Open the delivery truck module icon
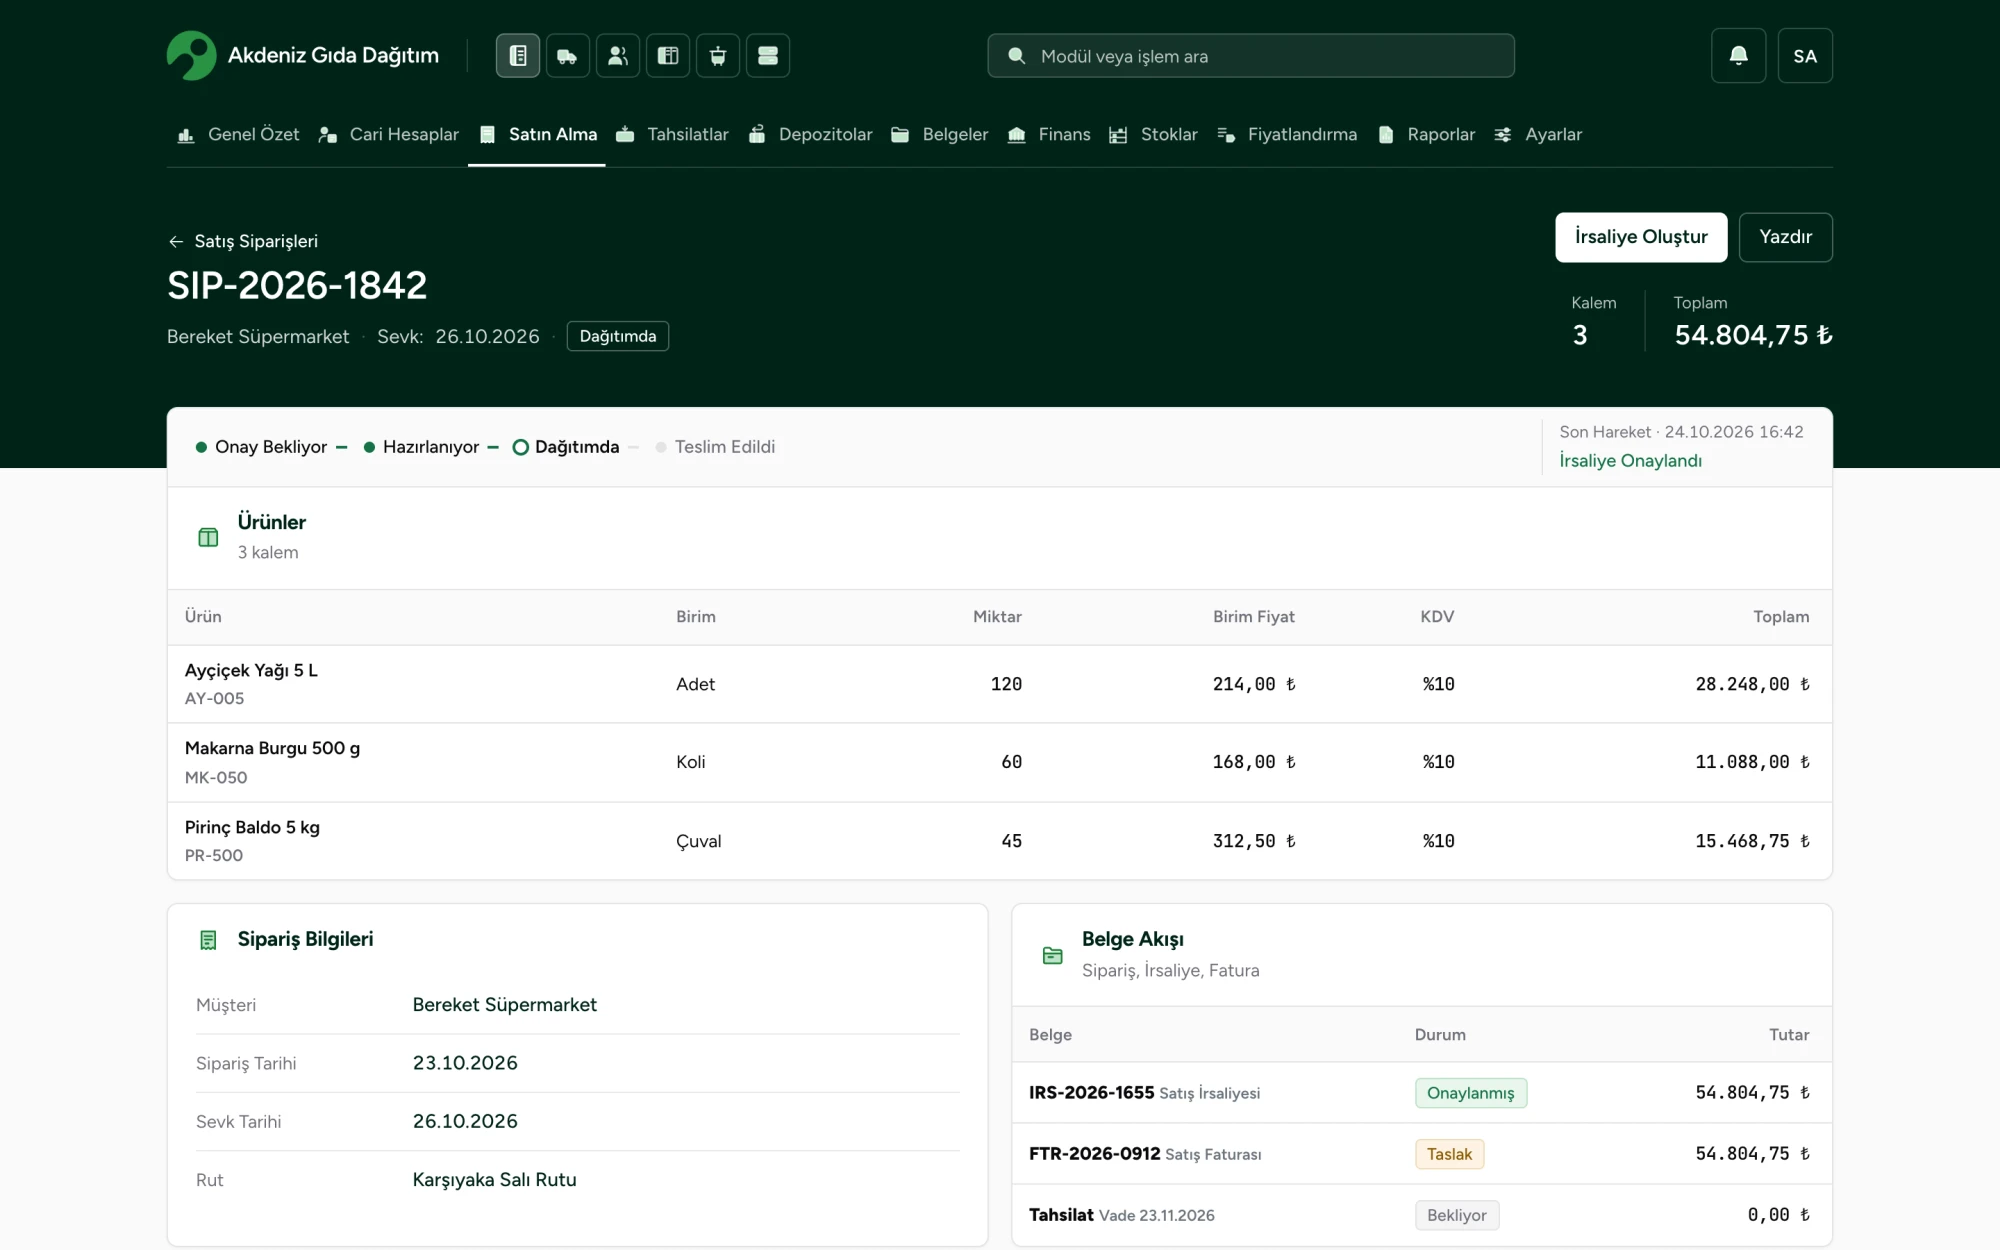 568,56
